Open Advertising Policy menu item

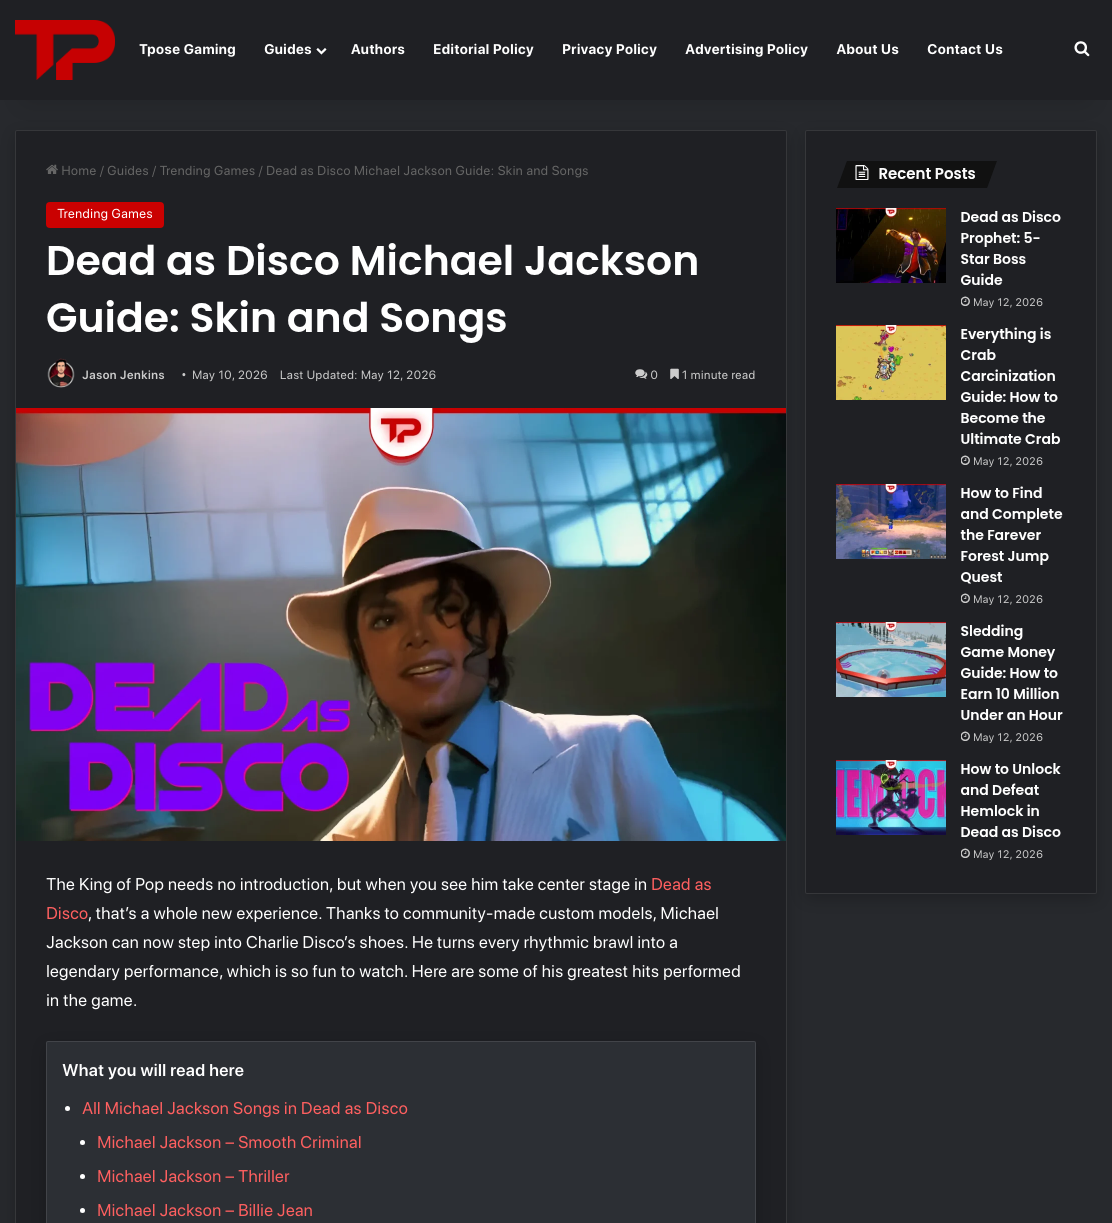tap(746, 49)
